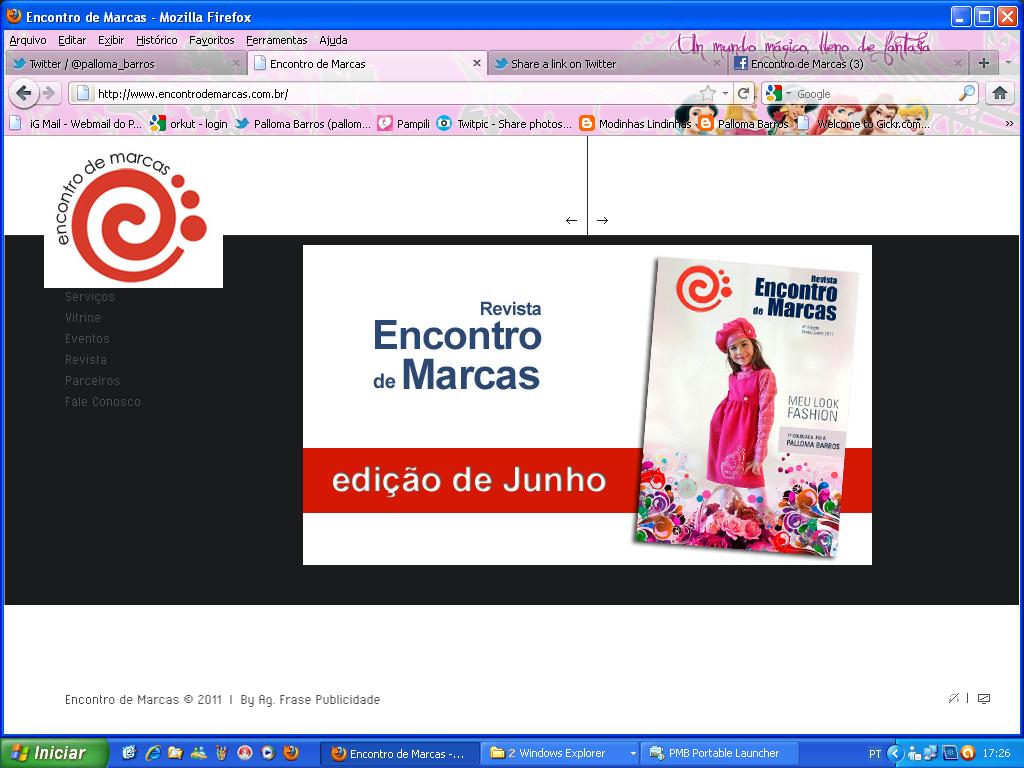The height and width of the screenshot is (768, 1024).
Task: Click the Forward navigation arrow
Action: pos(49,93)
